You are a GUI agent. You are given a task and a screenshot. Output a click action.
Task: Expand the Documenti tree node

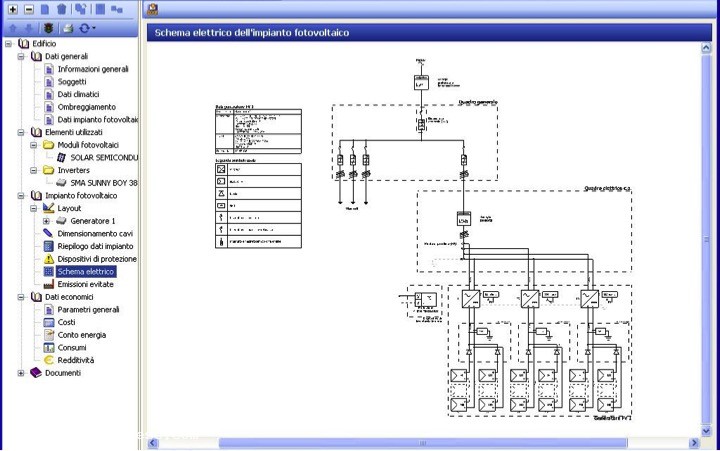coord(21,373)
